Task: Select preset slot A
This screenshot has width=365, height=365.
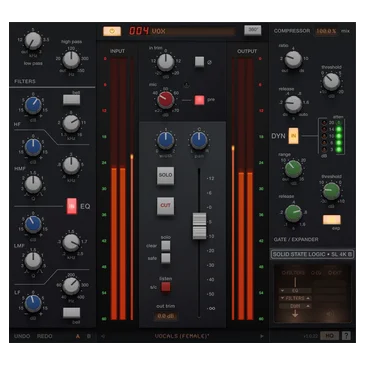Action: pos(78,336)
